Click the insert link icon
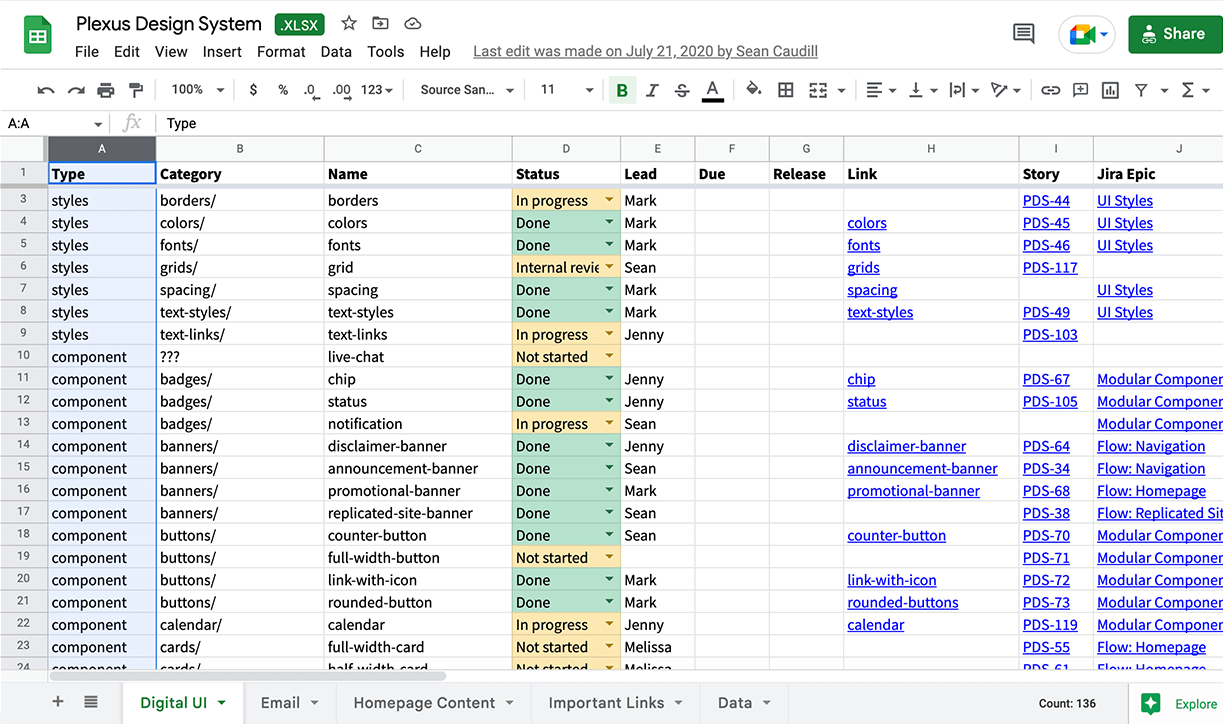This screenshot has height=724, width=1223. pyautogui.click(x=1050, y=90)
